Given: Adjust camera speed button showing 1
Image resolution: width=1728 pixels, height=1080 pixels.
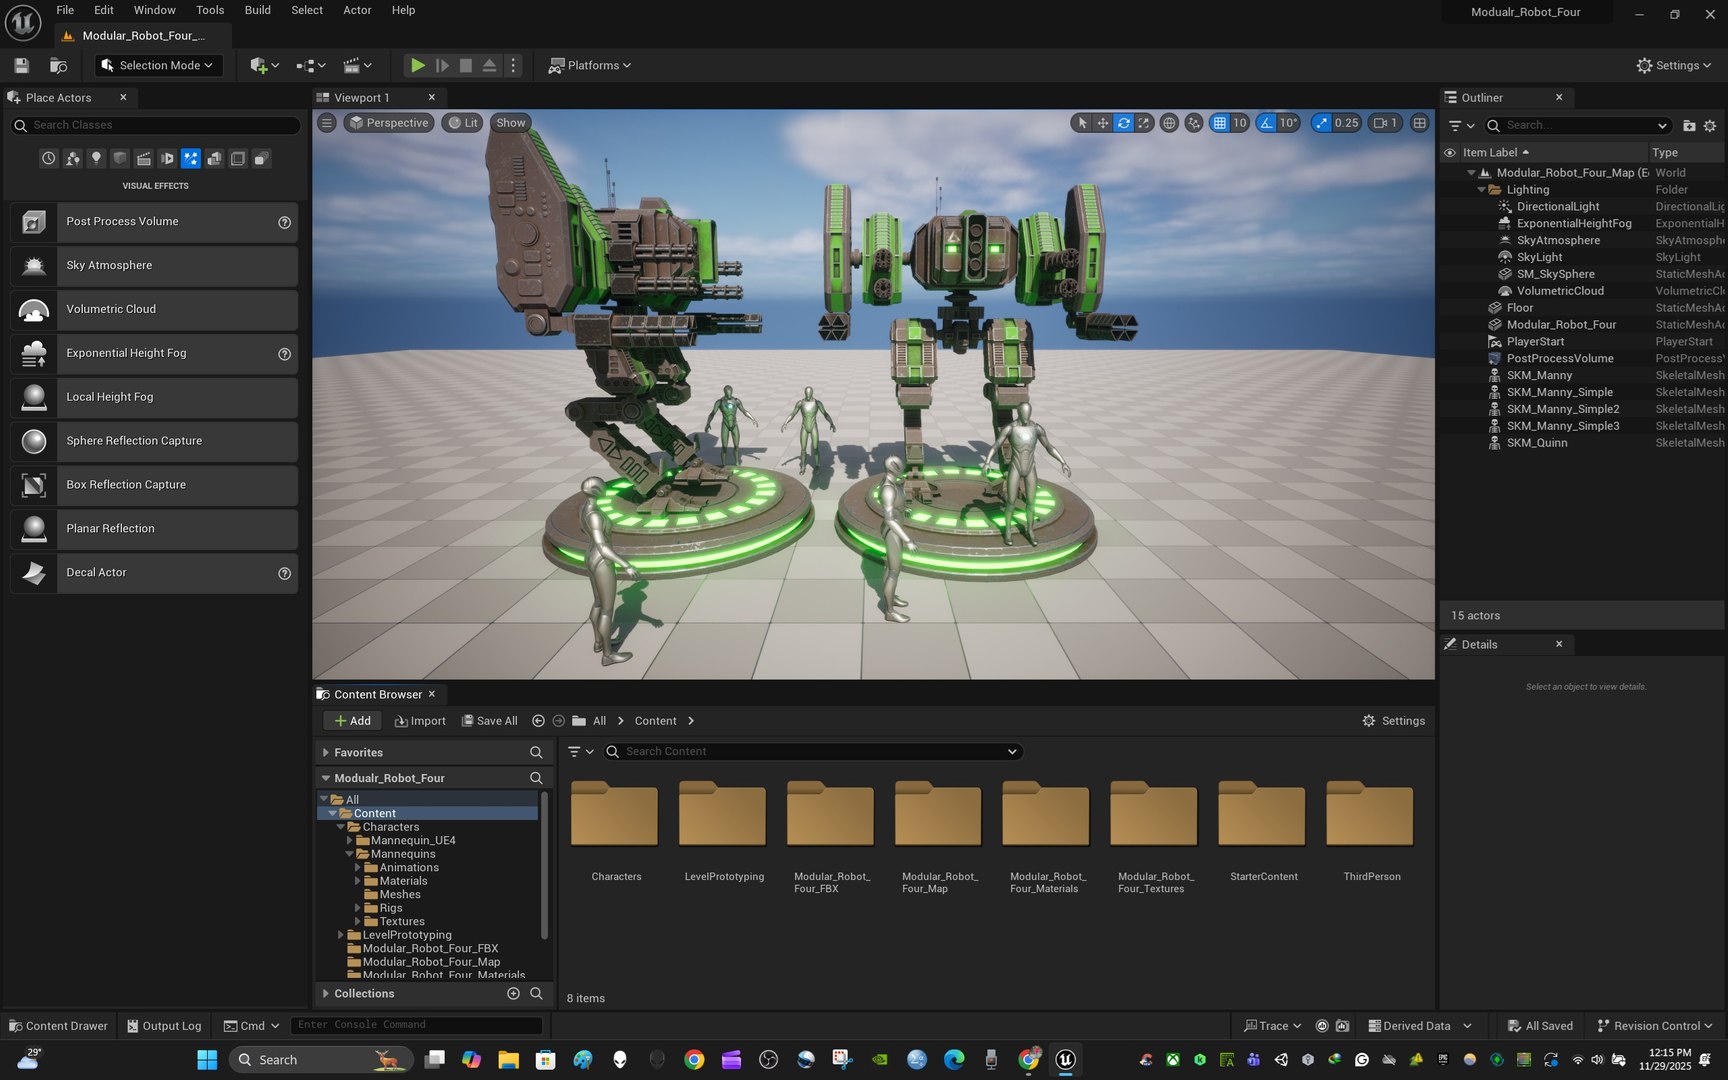Looking at the screenshot, I should tap(1385, 123).
